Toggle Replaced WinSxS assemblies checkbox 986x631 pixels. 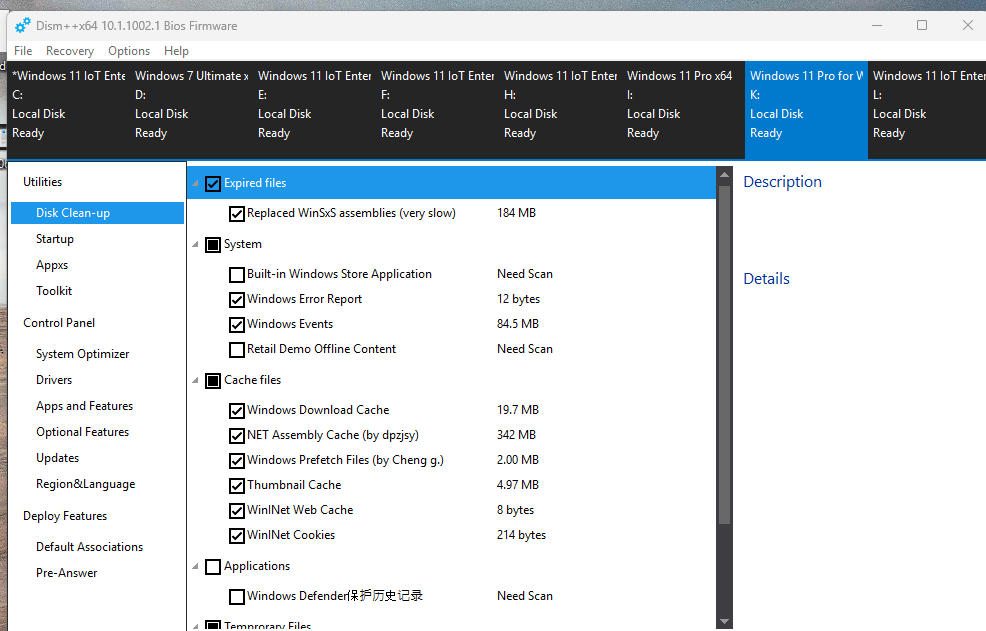pos(237,214)
